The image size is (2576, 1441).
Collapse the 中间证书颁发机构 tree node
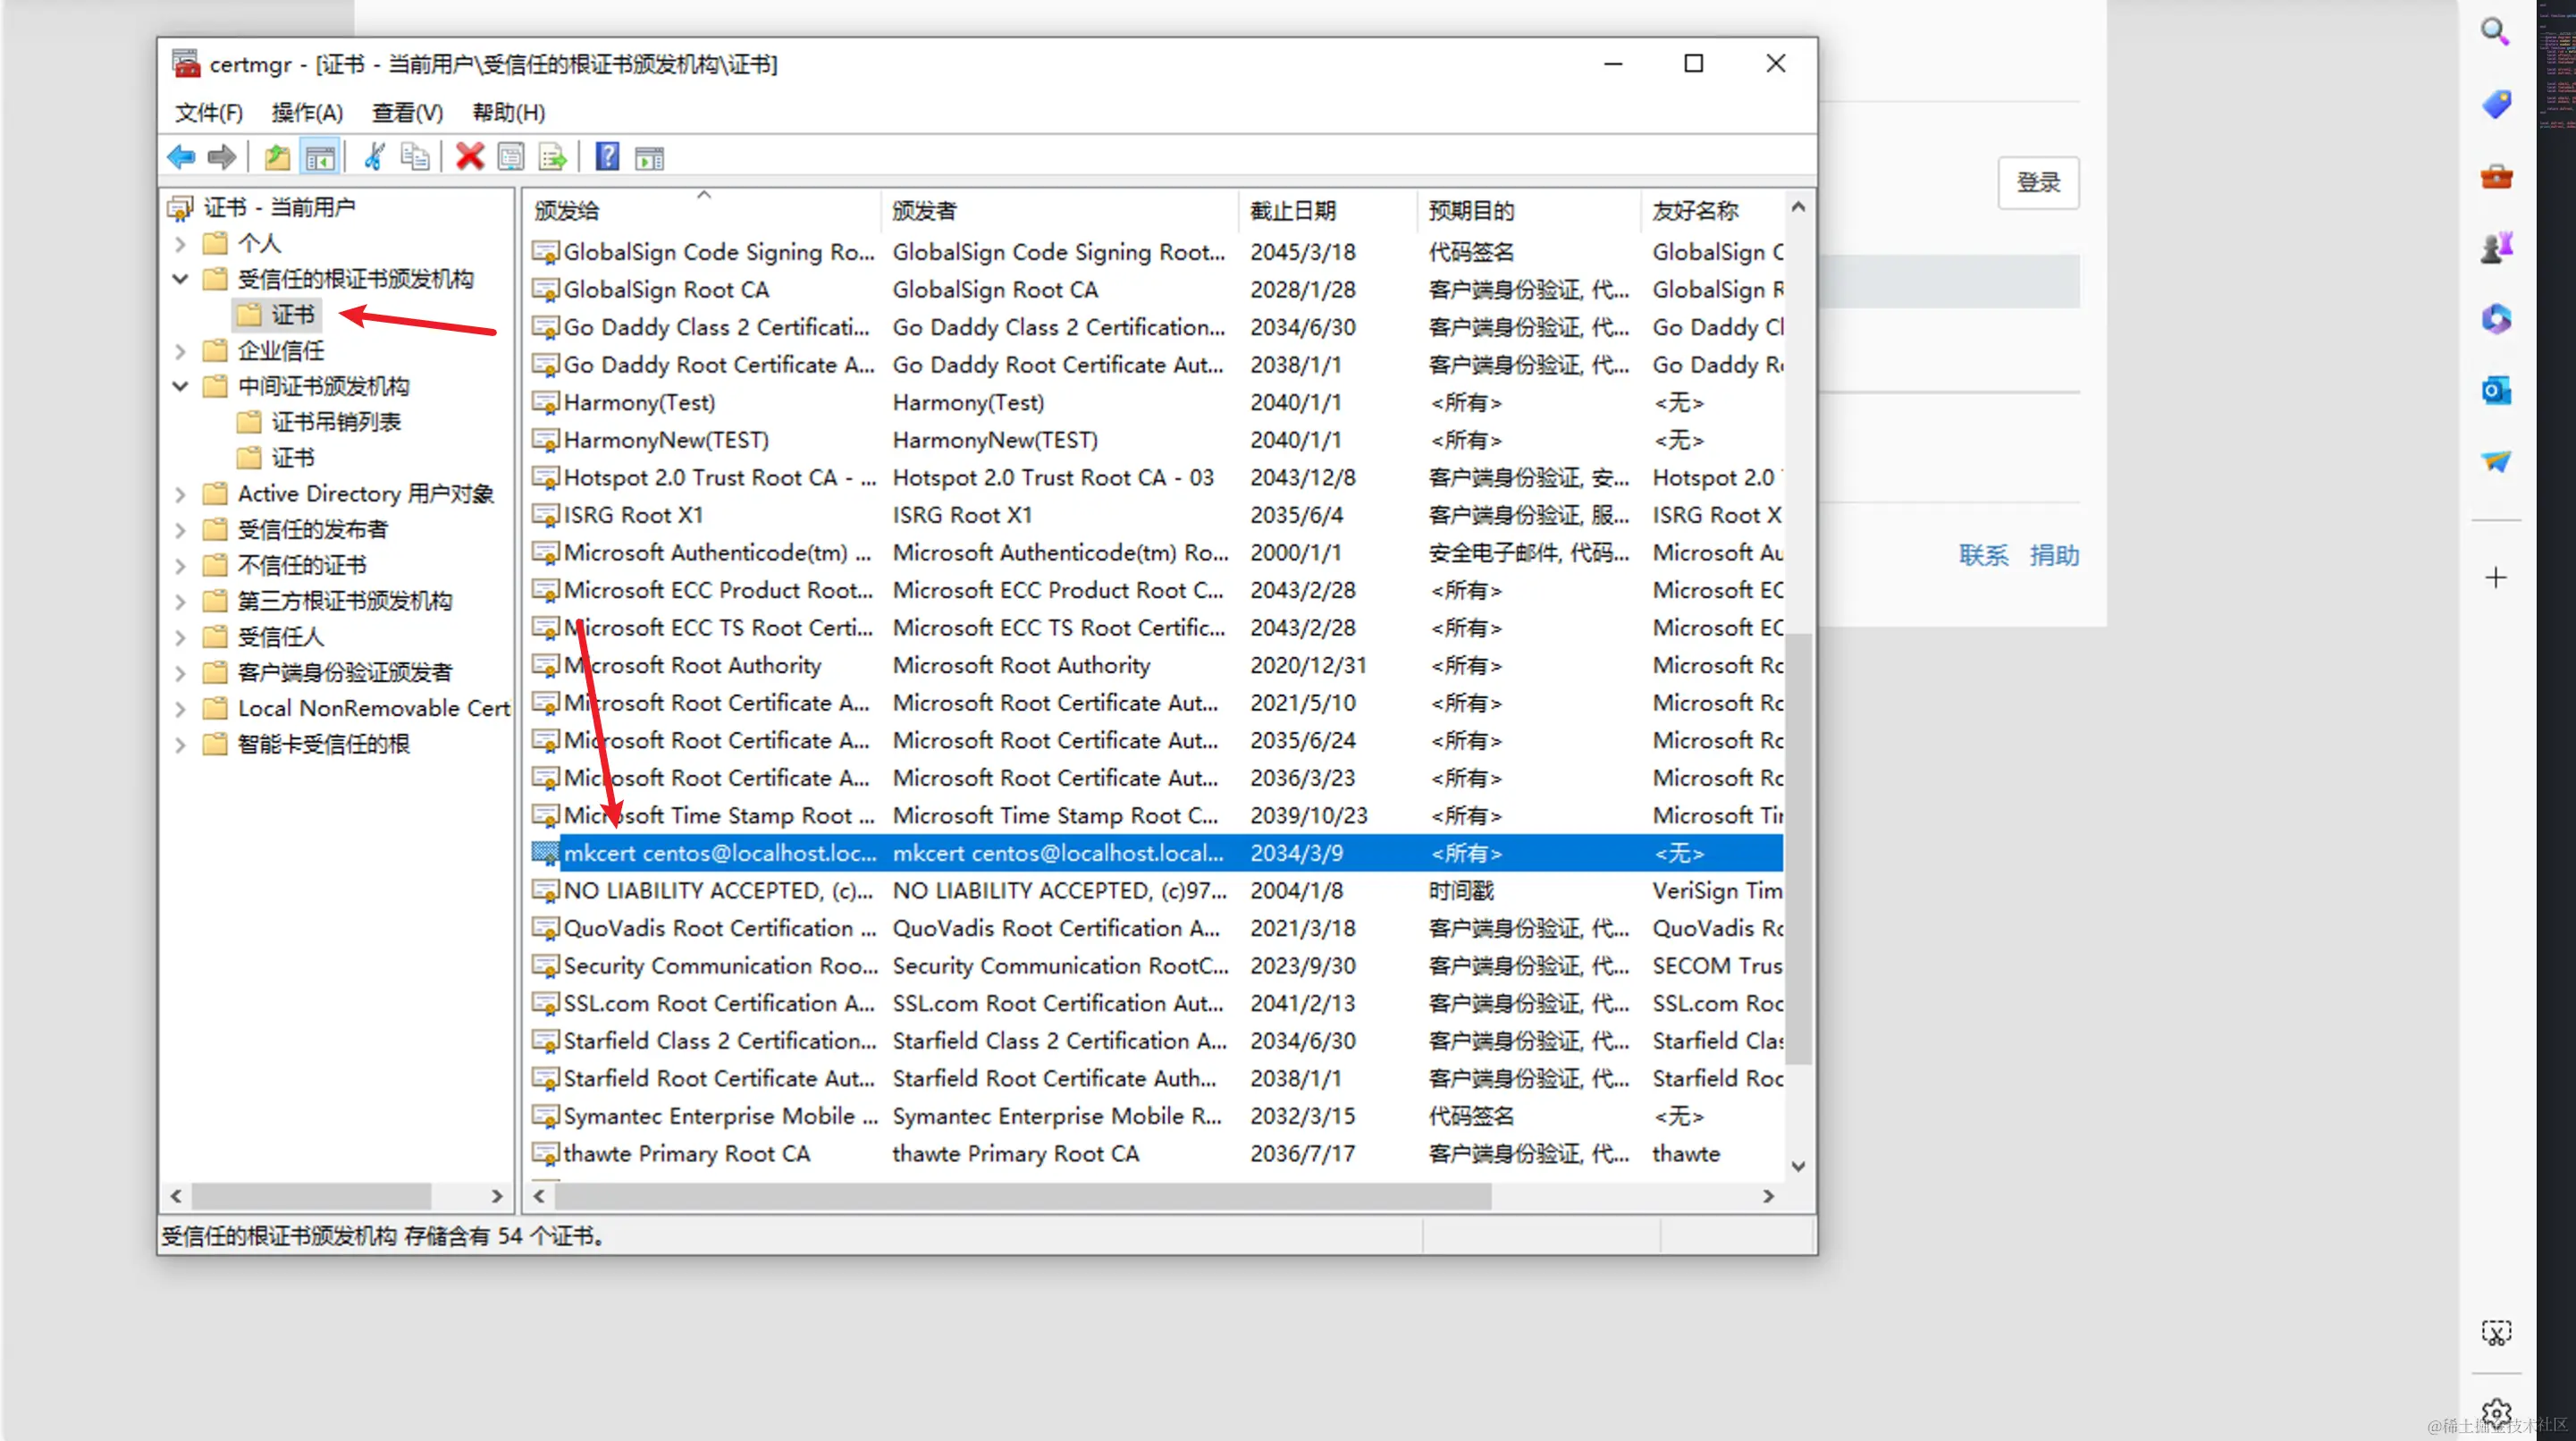tap(180, 386)
